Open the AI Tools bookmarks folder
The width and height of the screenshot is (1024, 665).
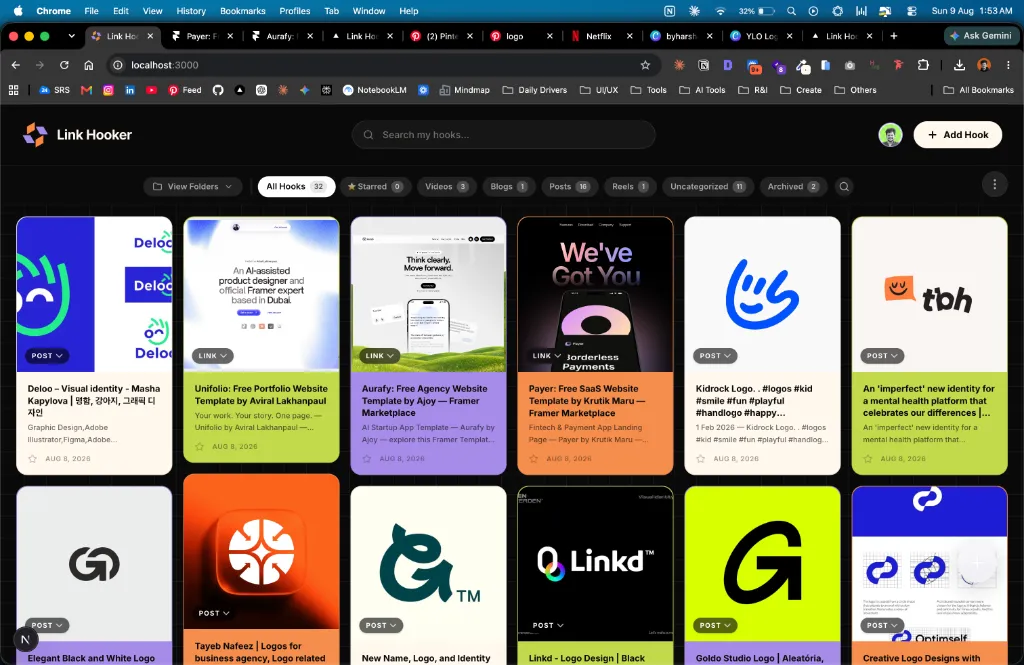pos(702,90)
